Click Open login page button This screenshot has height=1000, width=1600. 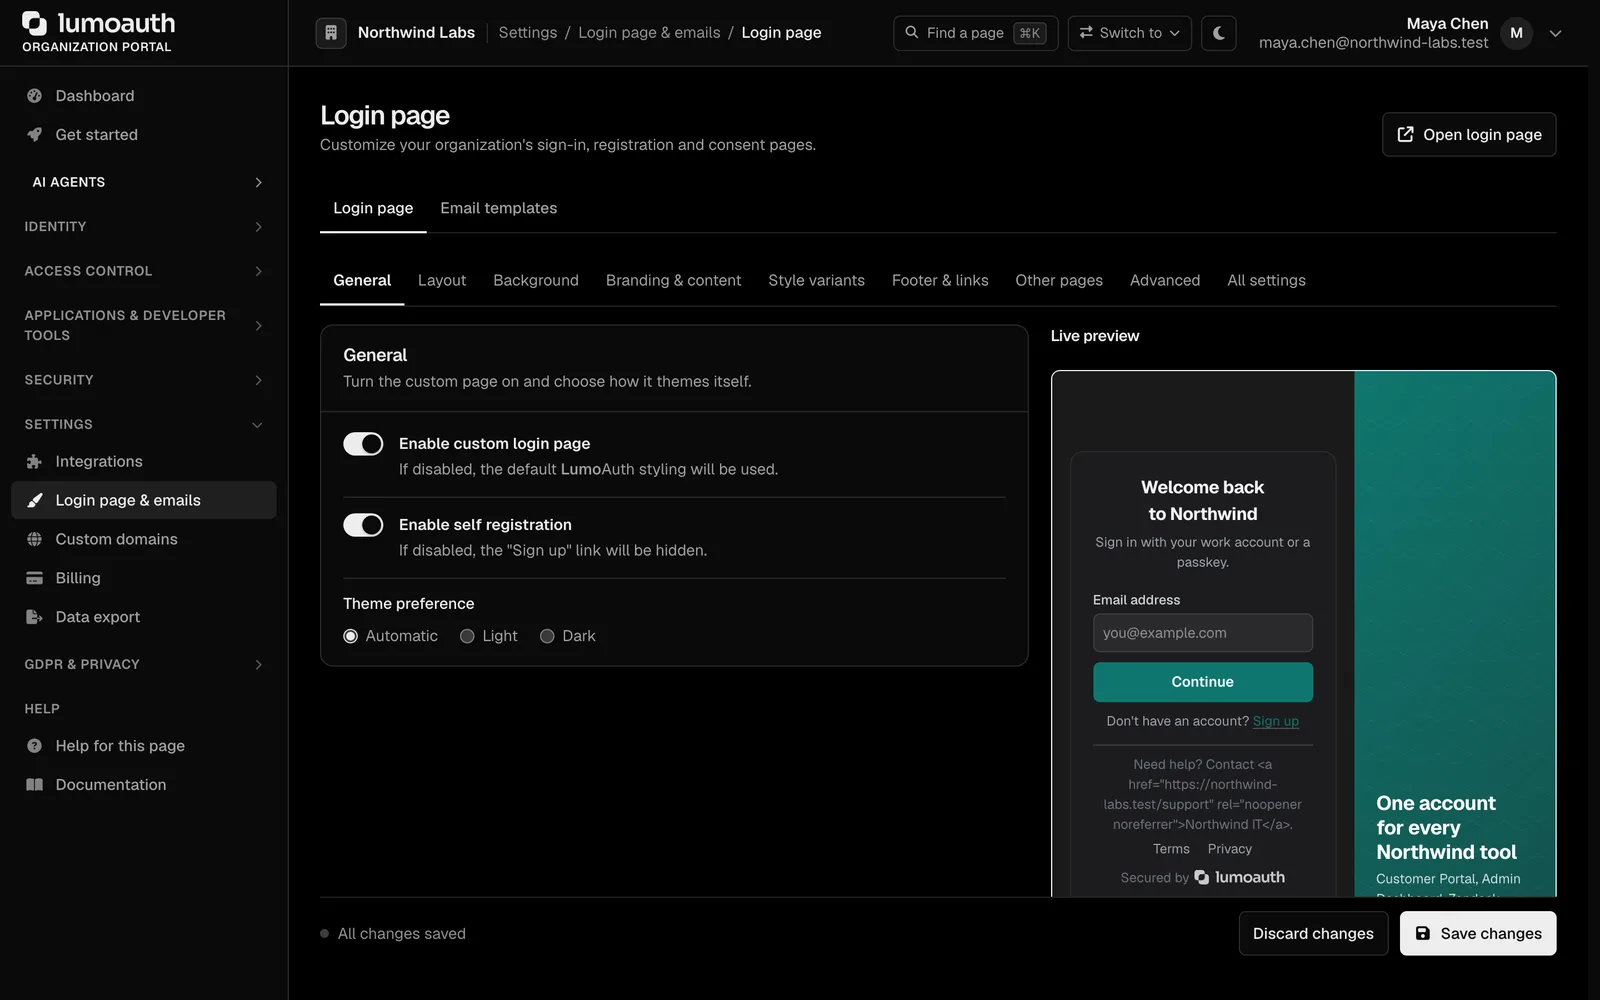point(1469,135)
